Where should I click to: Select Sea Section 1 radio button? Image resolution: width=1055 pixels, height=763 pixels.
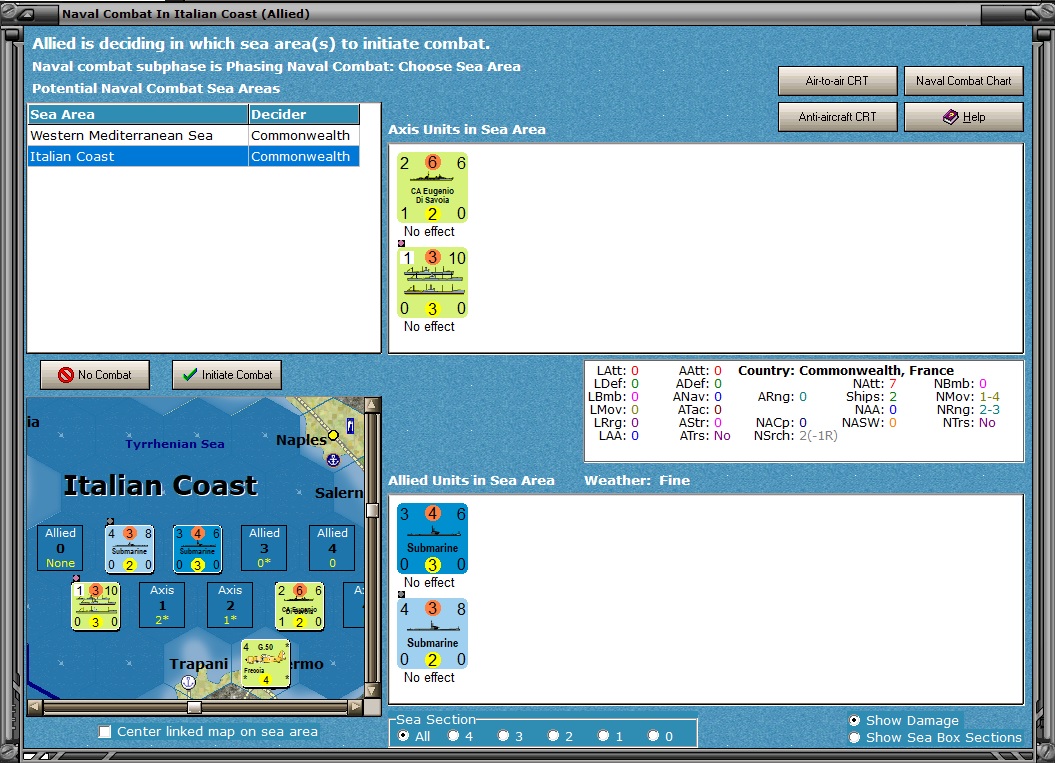click(x=604, y=736)
